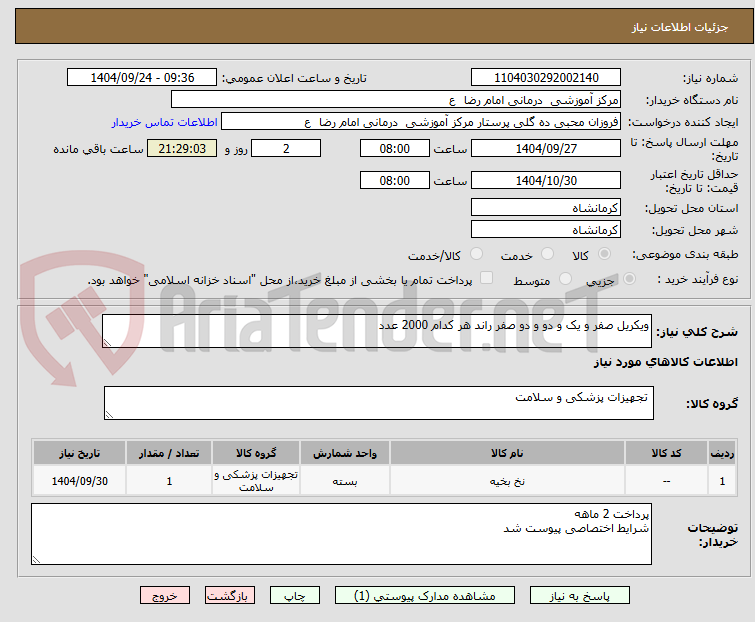Click the response deadline date 1404/09/27

[546, 148]
